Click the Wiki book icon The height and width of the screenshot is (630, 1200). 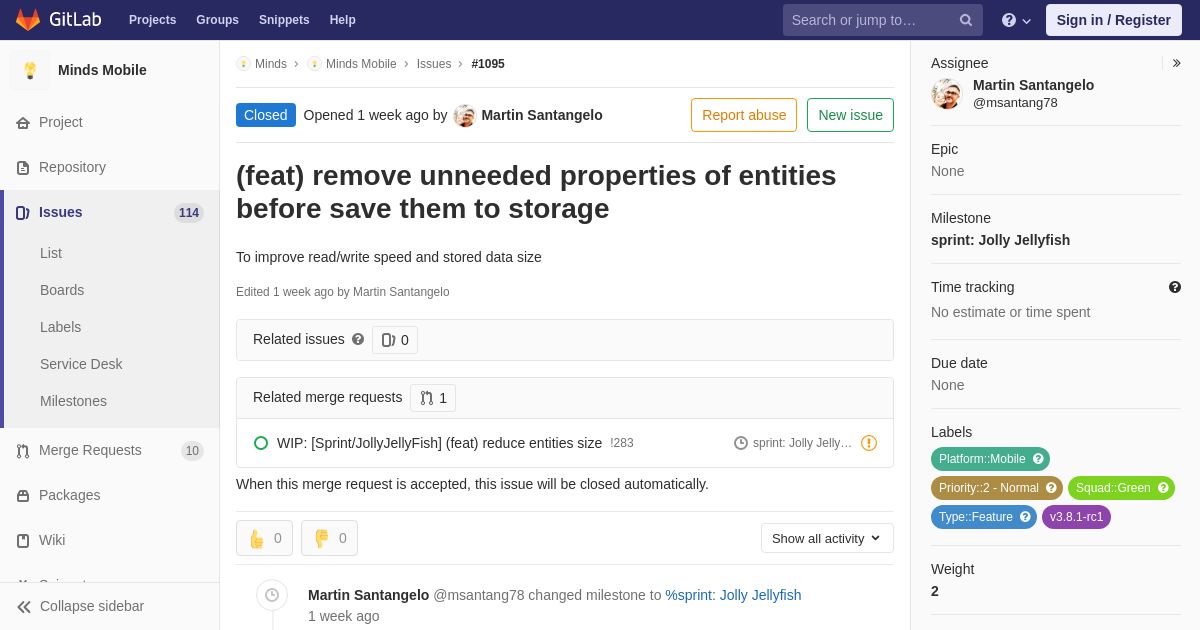(x=23, y=541)
